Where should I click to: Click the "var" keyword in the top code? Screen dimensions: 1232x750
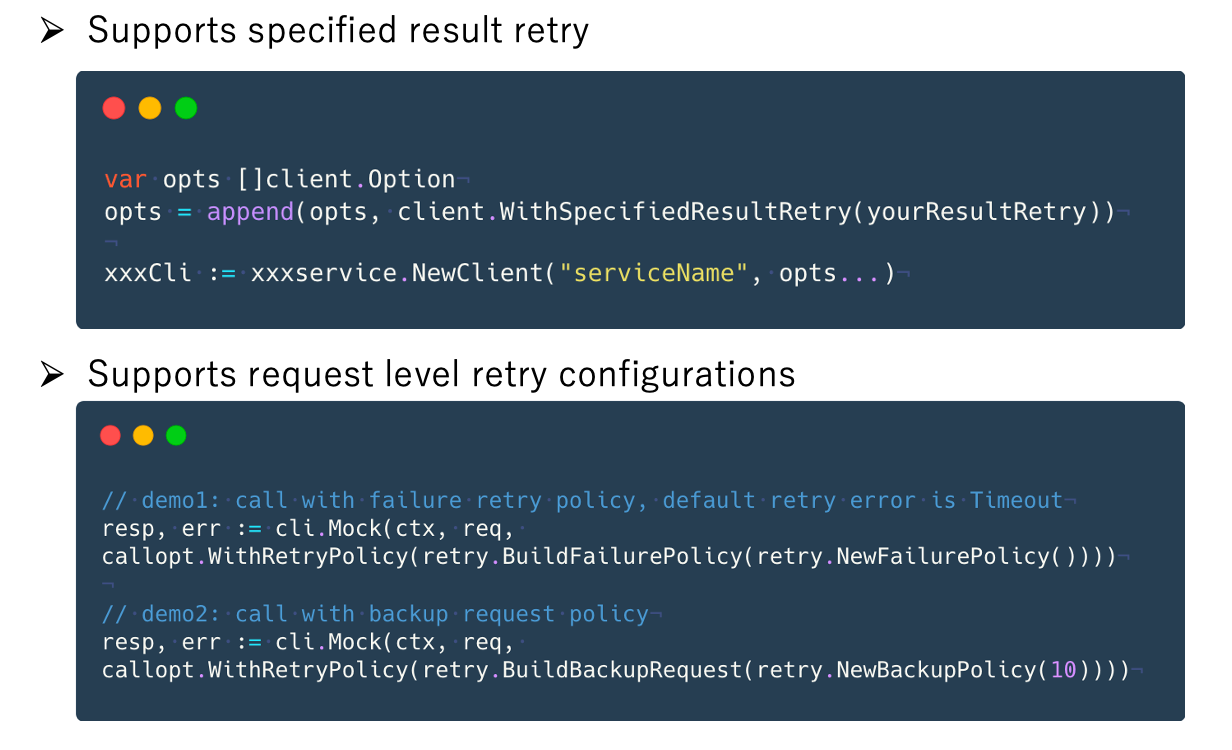125,180
